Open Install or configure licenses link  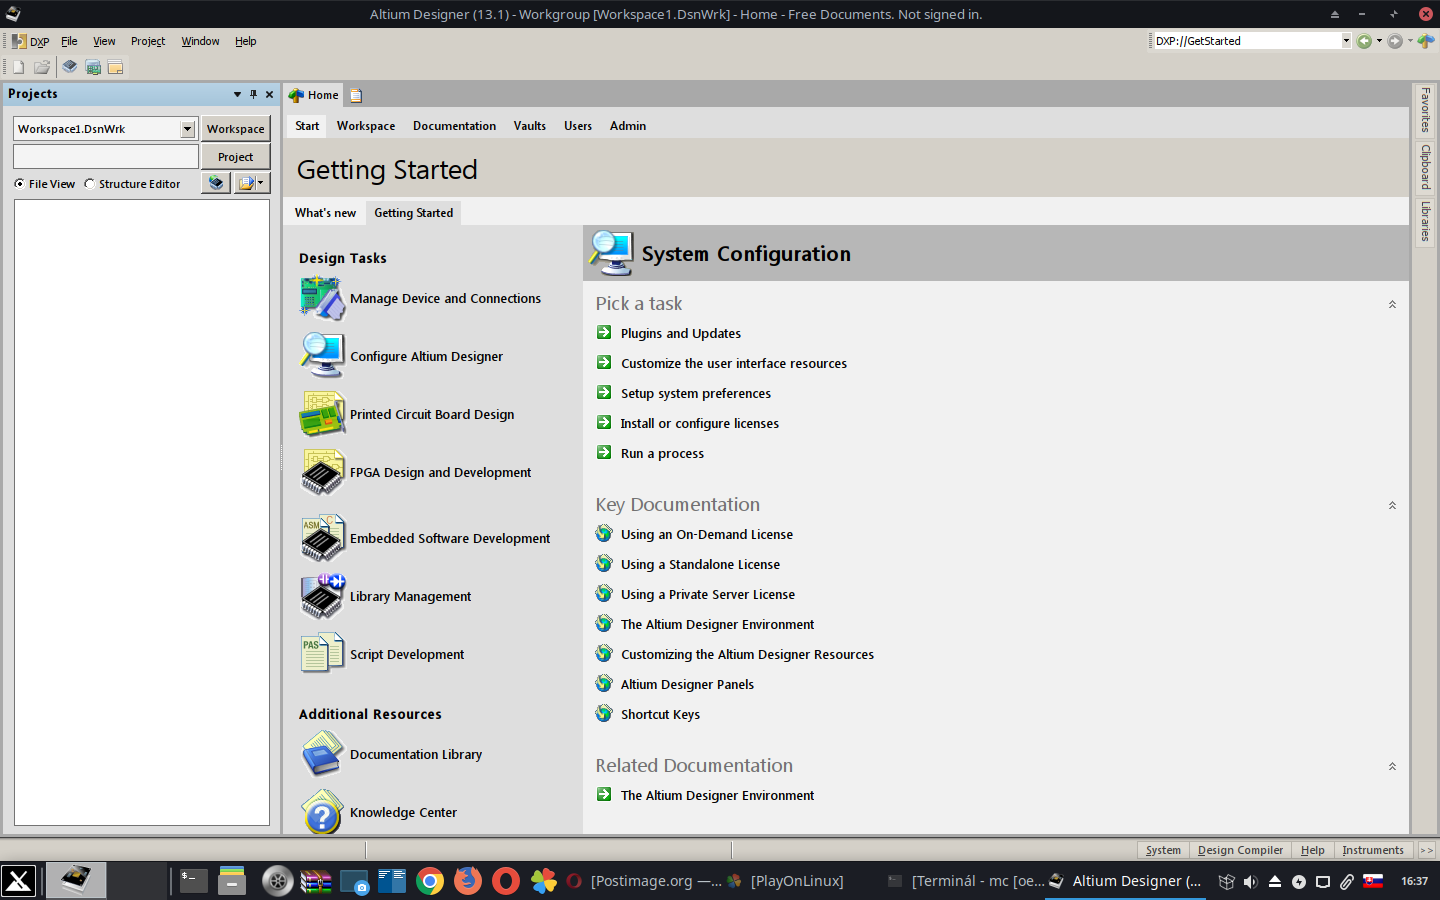coord(700,424)
